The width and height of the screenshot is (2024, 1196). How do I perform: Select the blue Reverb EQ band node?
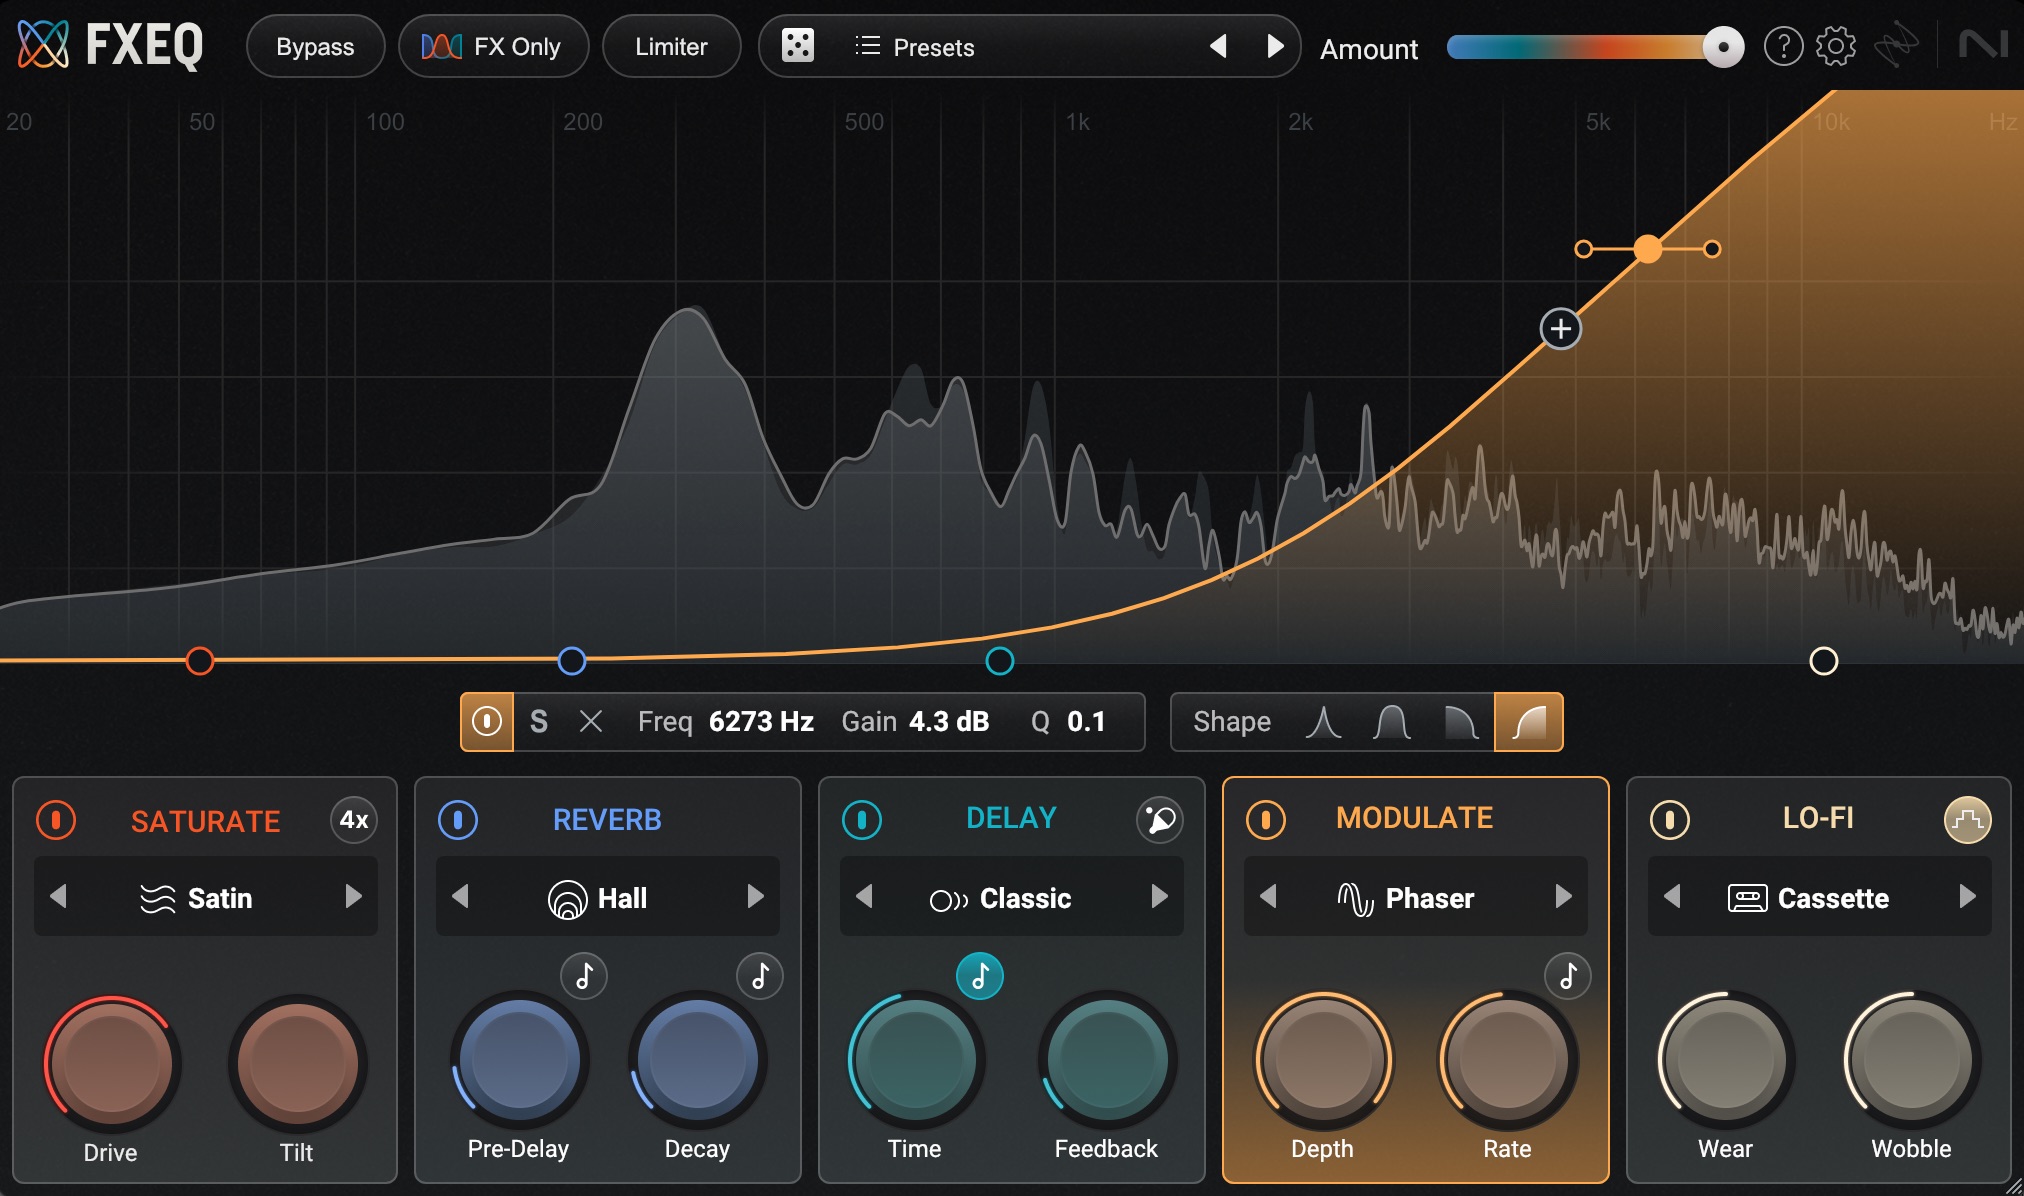[572, 661]
